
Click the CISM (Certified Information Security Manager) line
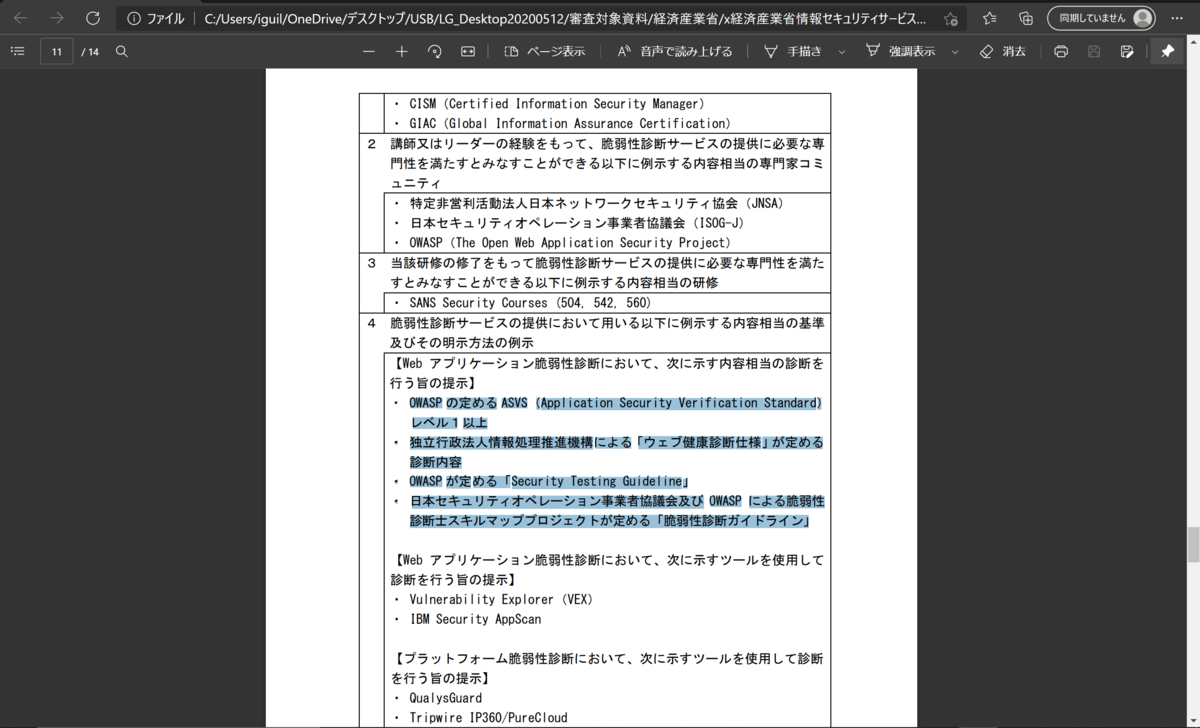coord(557,104)
